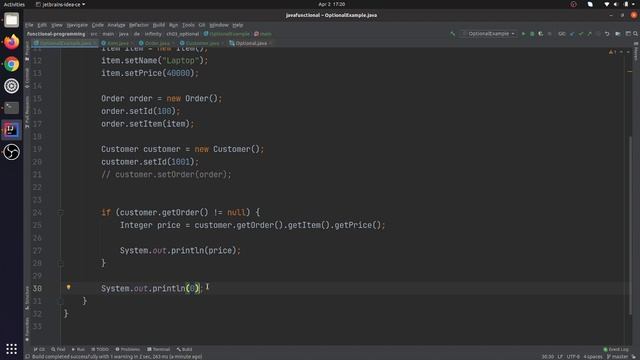Open the File menu
The width and height of the screenshot is (640, 360).
coord(29,25)
